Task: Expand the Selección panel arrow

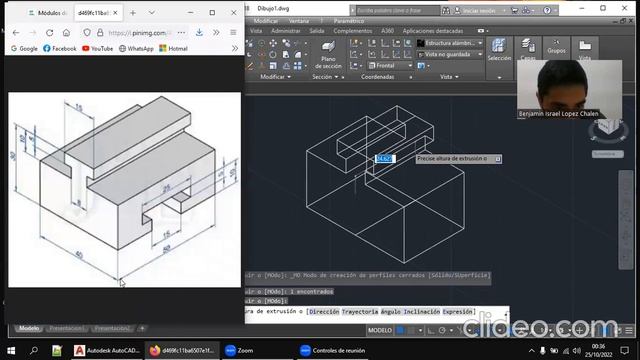Action: (499, 77)
